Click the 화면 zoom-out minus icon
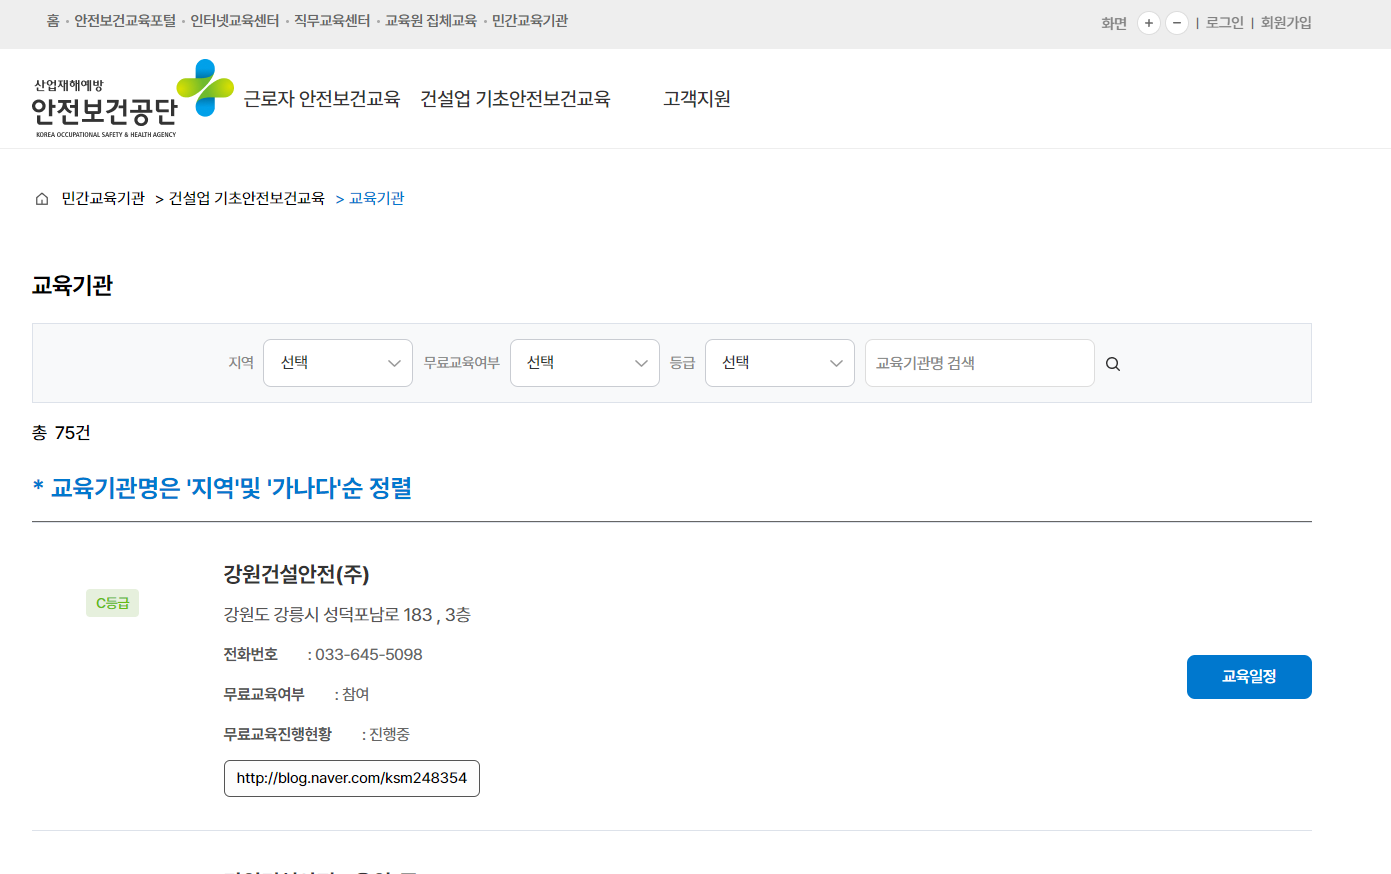Screen dimensions: 1391x874 click(x=1176, y=22)
